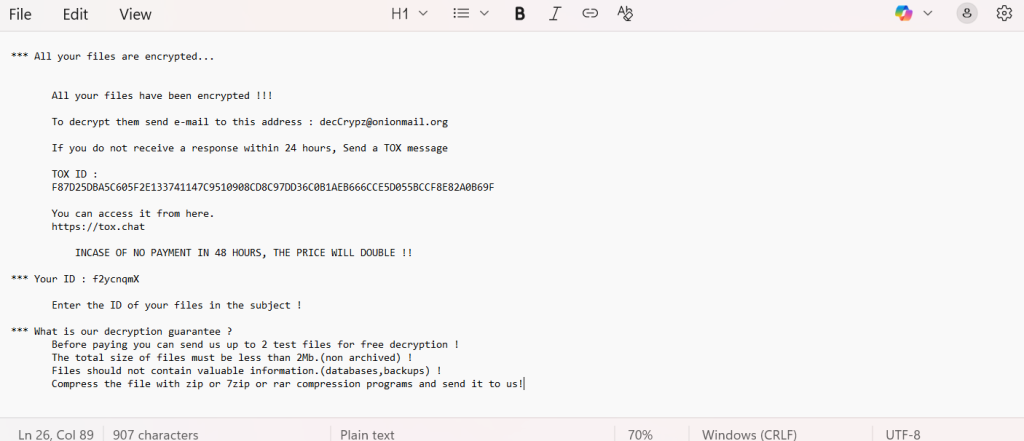
Task: Click the H1 heading style button
Action: coord(400,14)
